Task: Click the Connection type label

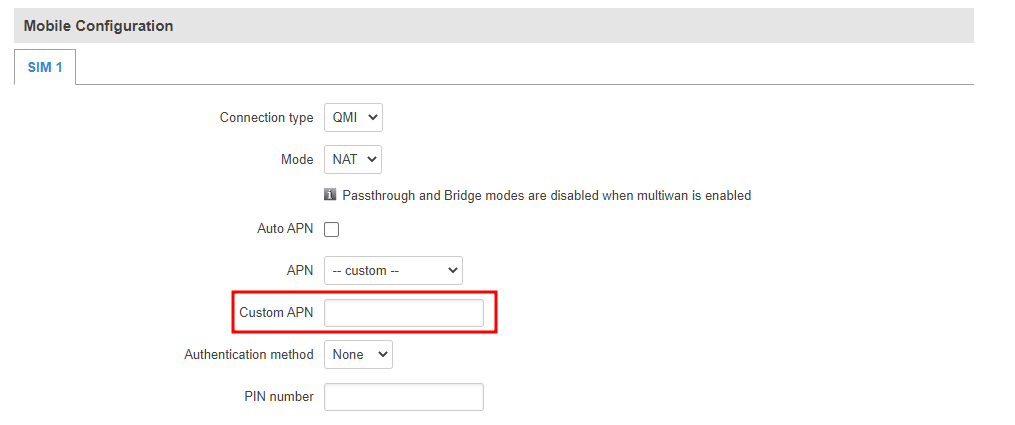Action: (266, 118)
